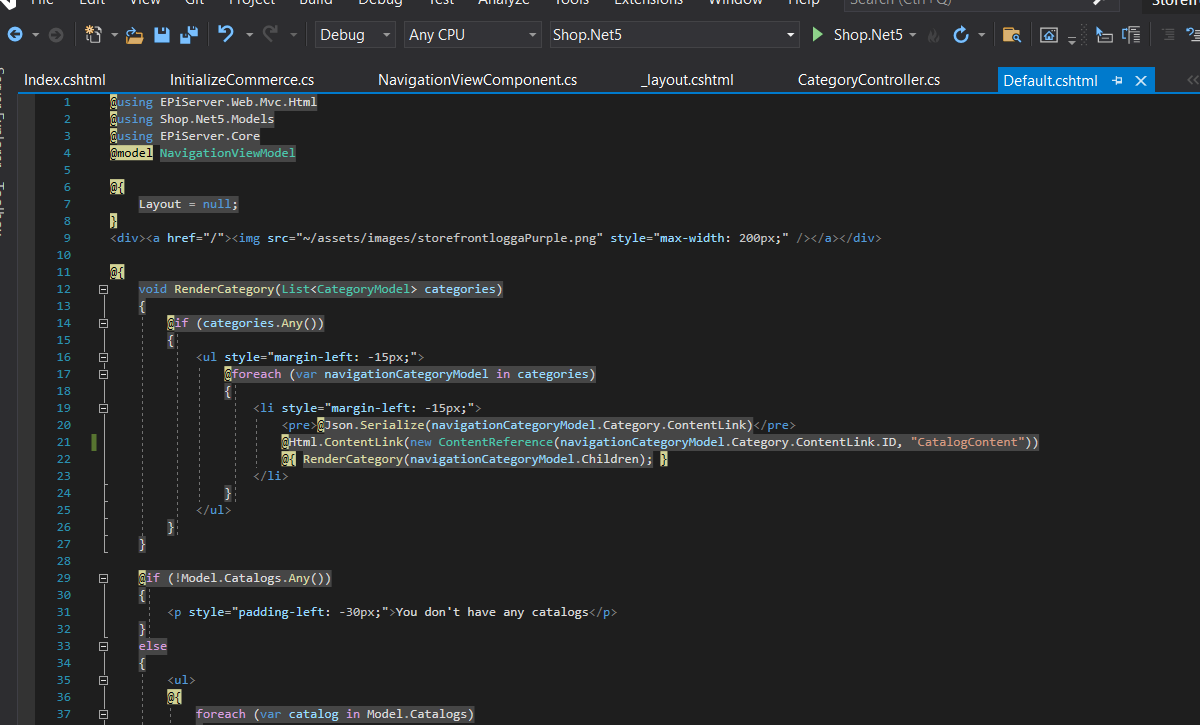Toggle pin on Default.cshtml tab
This screenshot has height=725, width=1200.
pyautogui.click(x=1117, y=81)
